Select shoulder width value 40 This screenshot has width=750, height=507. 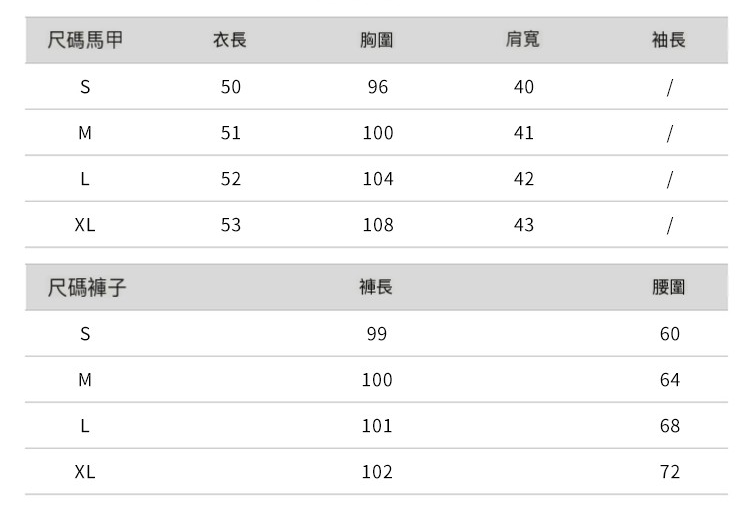point(523,87)
